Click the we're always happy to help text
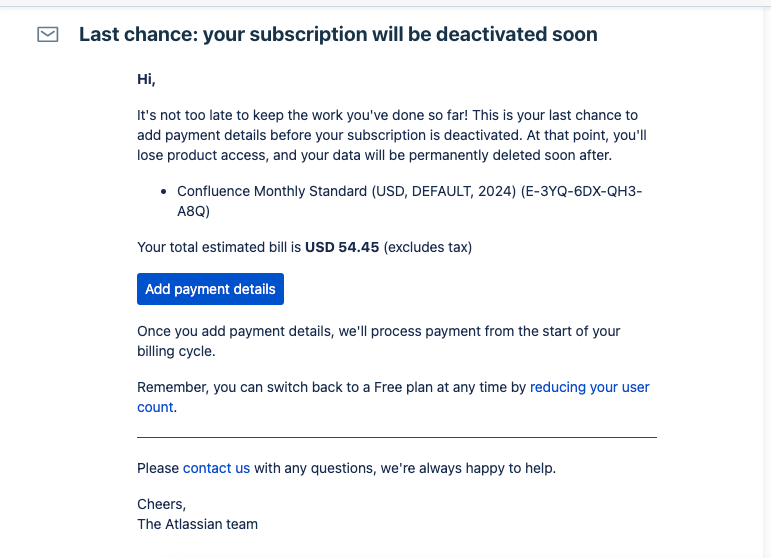This screenshot has width=771, height=558. click(x=468, y=468)
